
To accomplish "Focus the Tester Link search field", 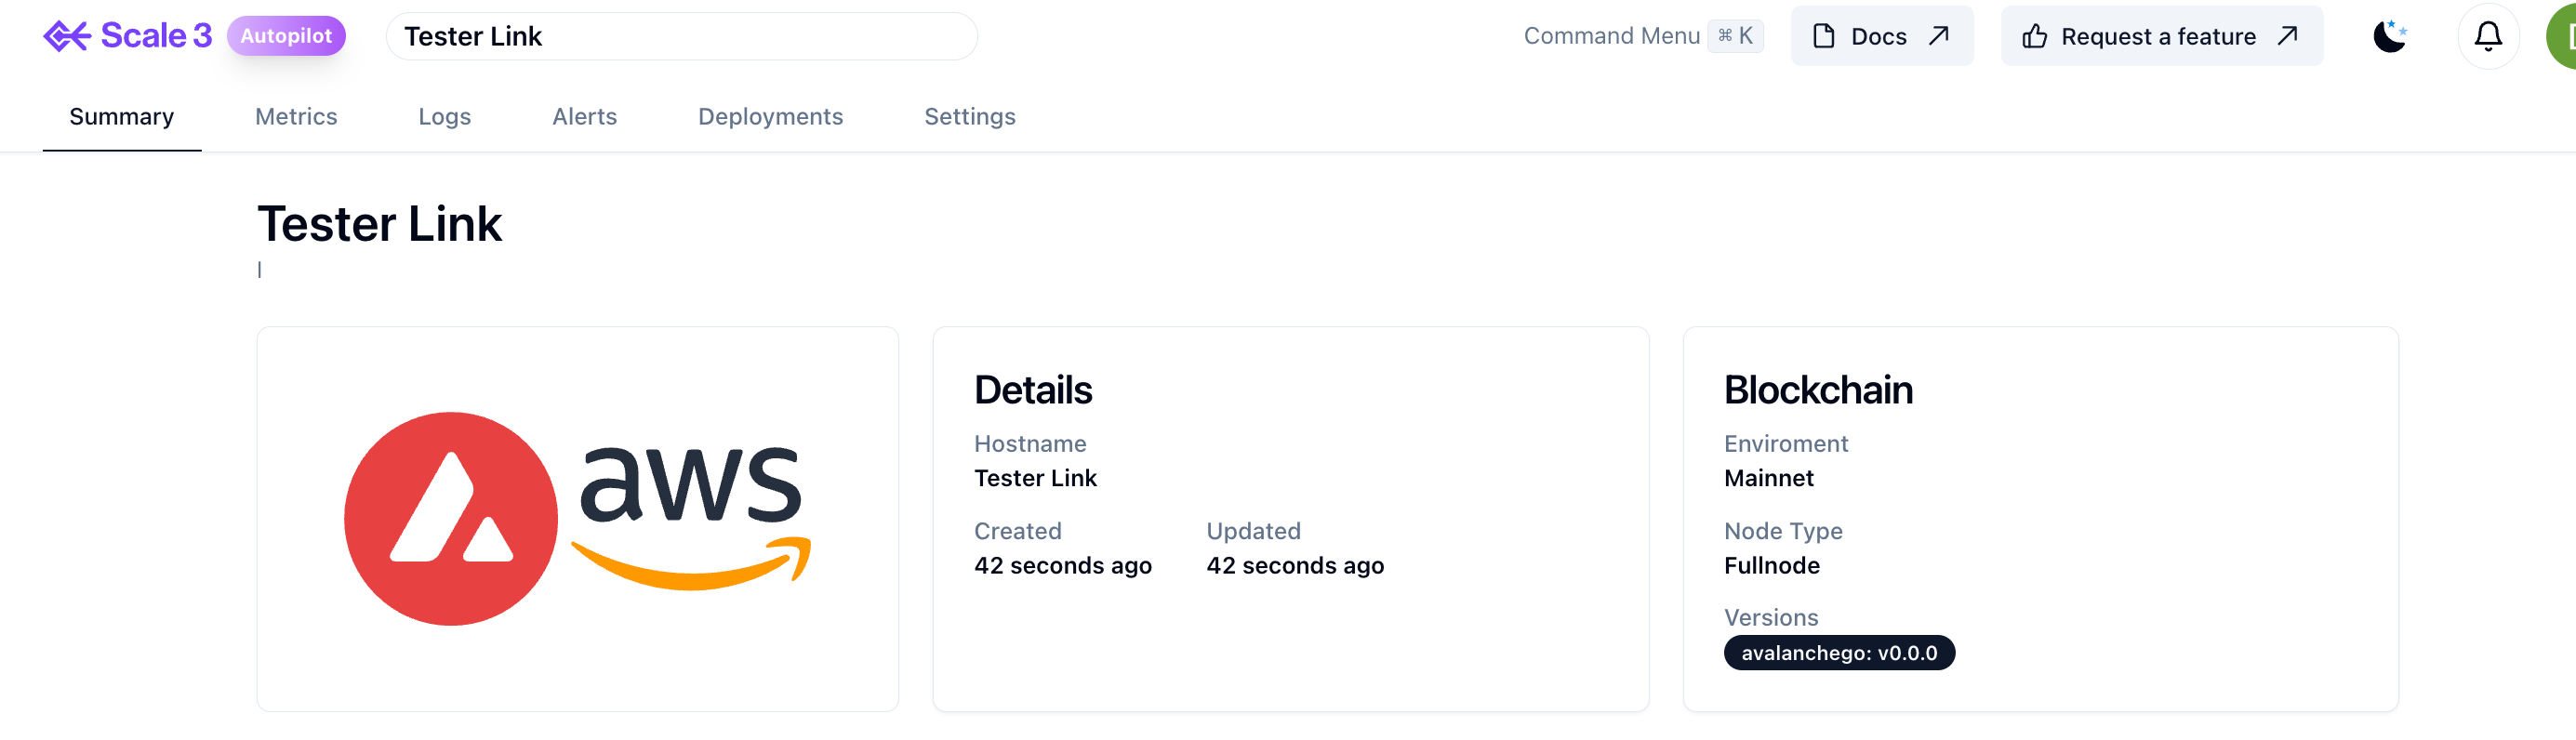I will (681, 36).
